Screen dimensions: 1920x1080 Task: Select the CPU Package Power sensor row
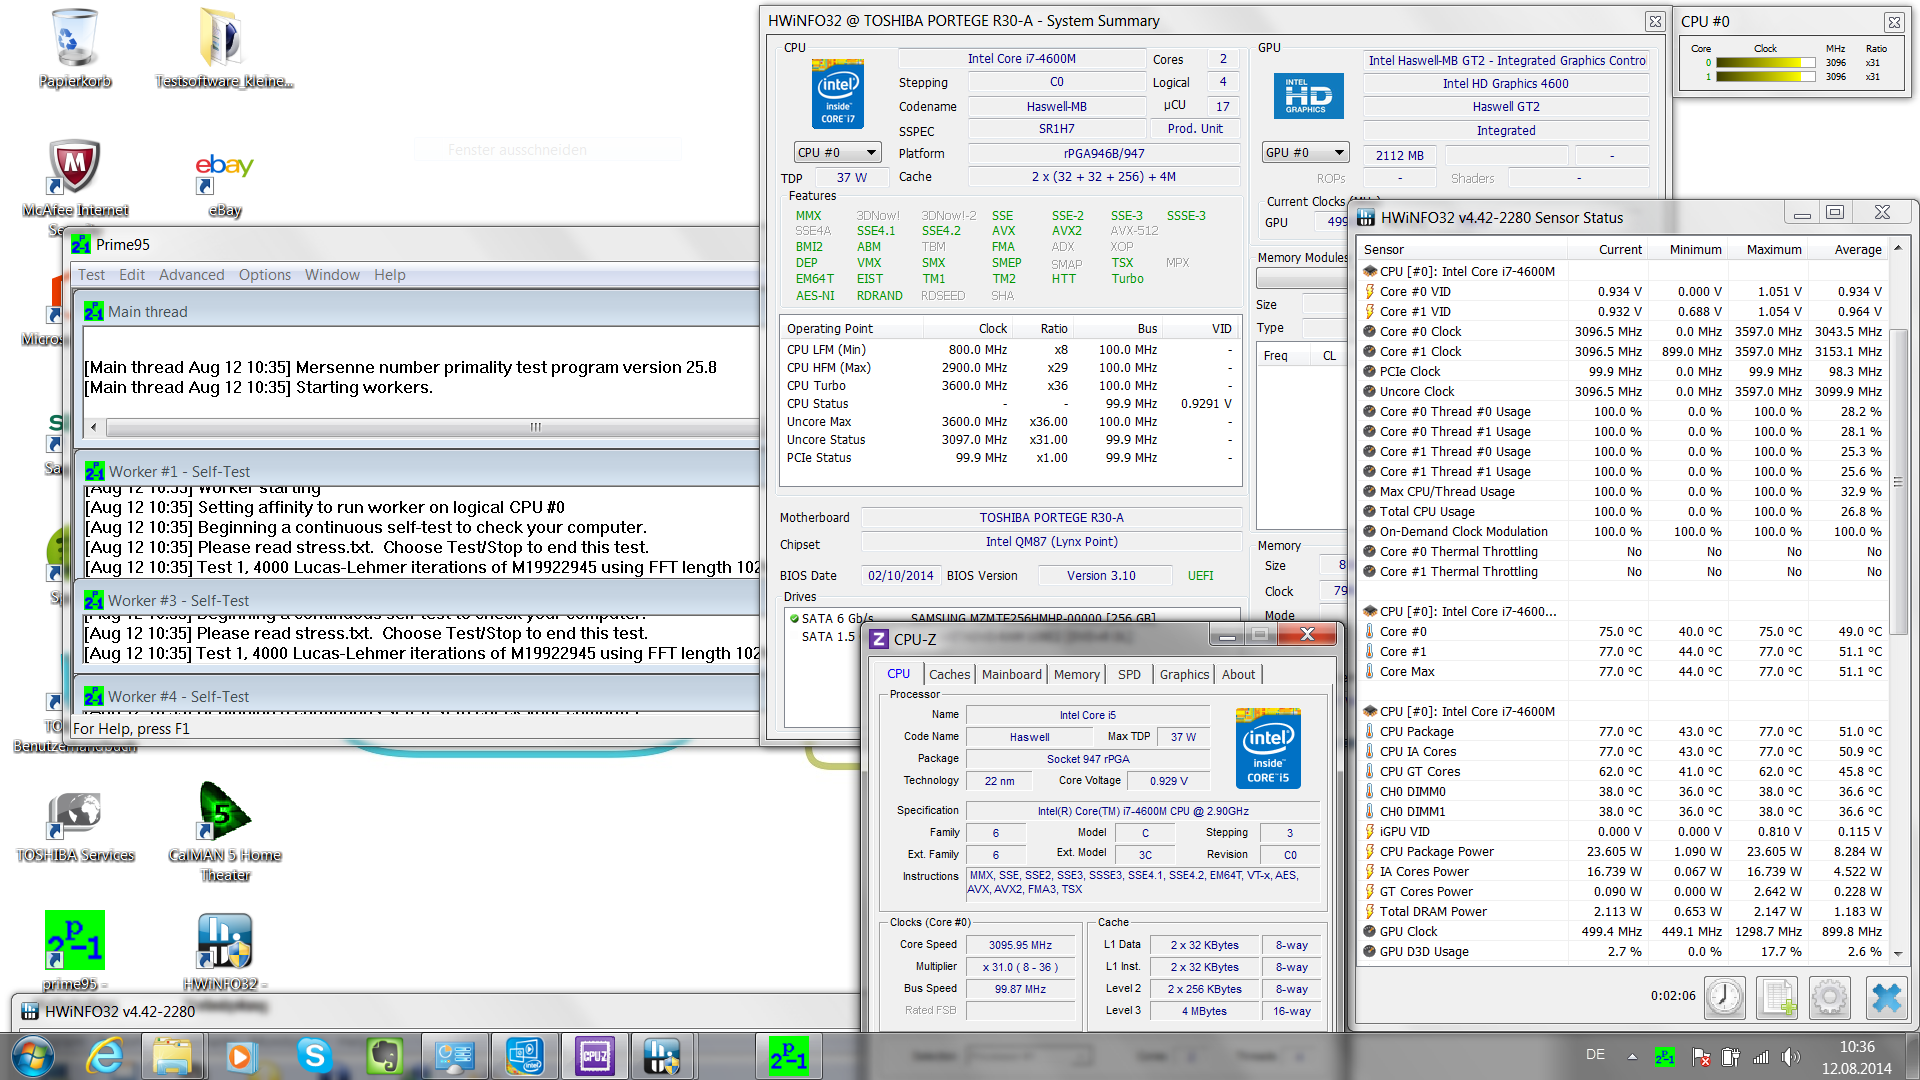[1623, 852]
